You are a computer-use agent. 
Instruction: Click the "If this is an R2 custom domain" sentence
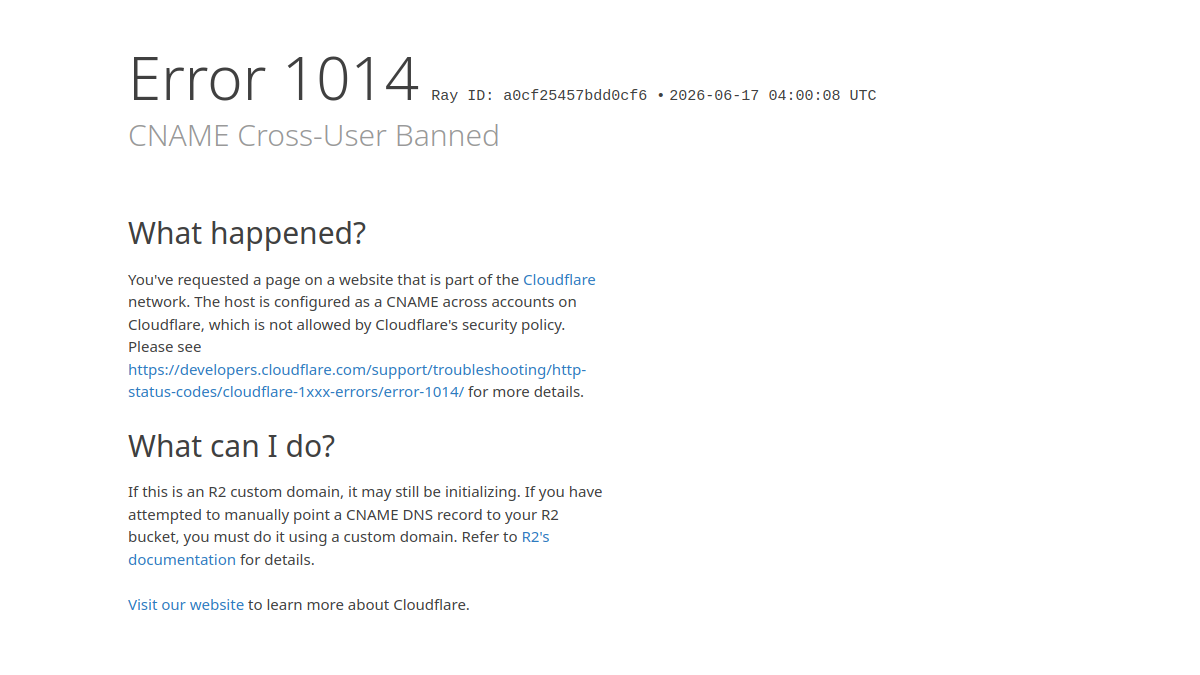coord(235,492)
